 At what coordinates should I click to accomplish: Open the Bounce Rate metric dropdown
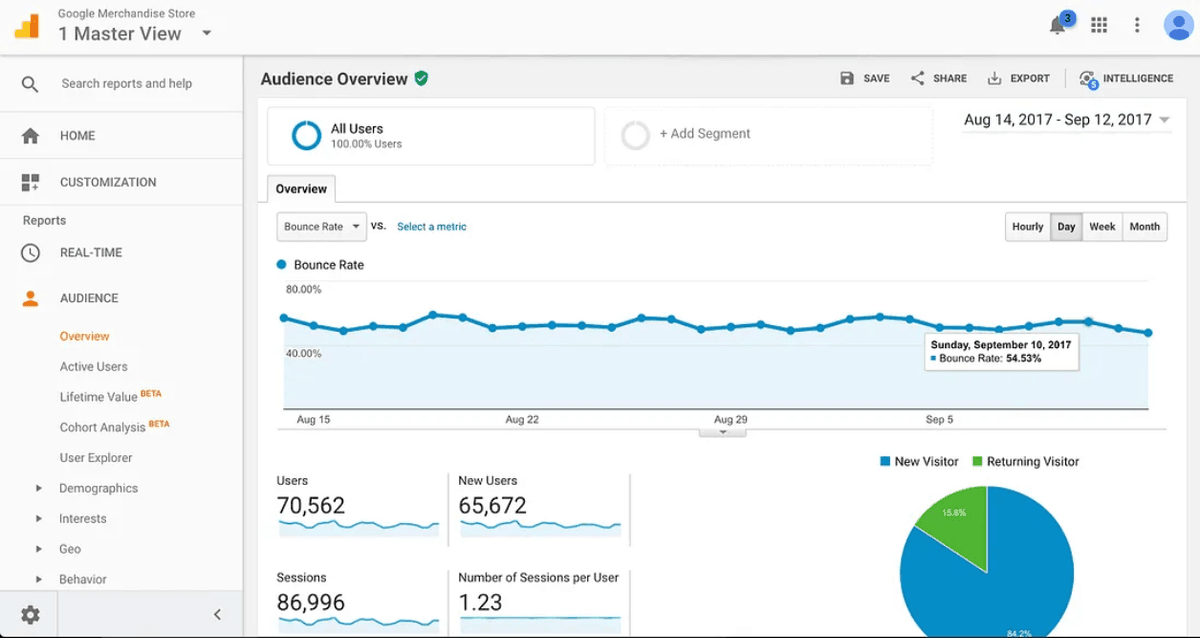(321, 226)
